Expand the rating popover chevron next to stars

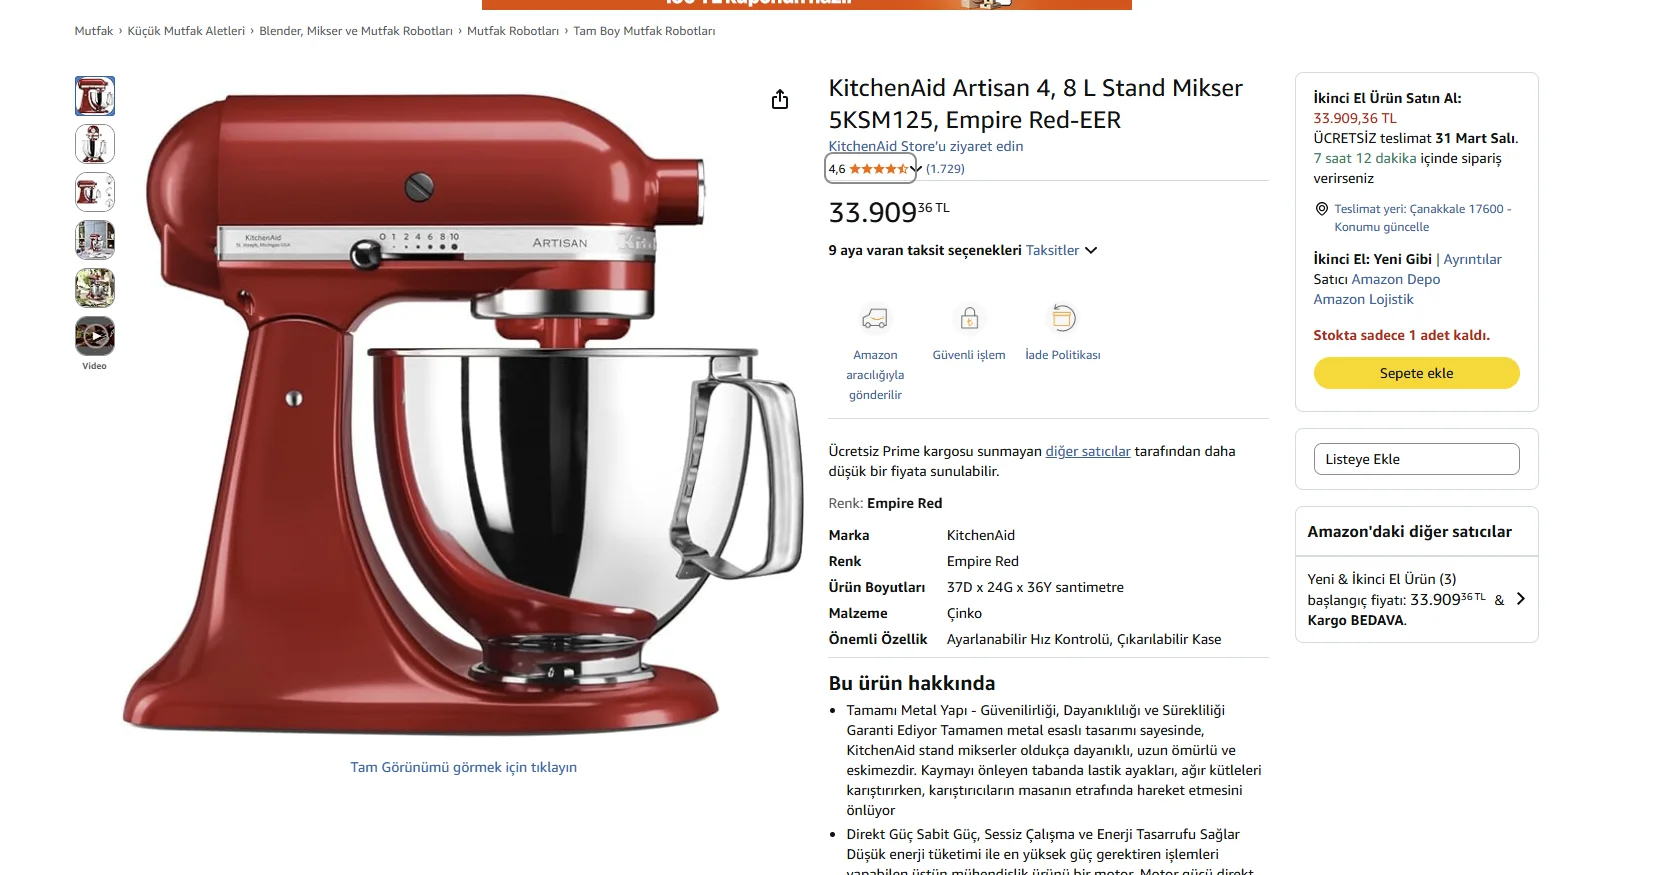pyautogui.click(x=917, y=169)
